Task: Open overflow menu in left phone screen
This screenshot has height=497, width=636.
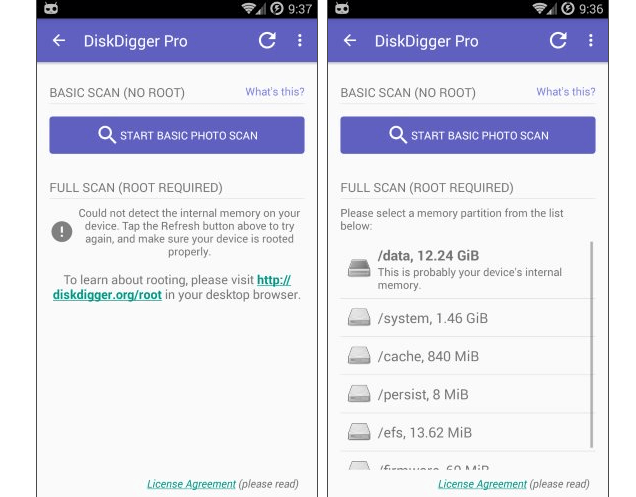Action: point(300,40)
